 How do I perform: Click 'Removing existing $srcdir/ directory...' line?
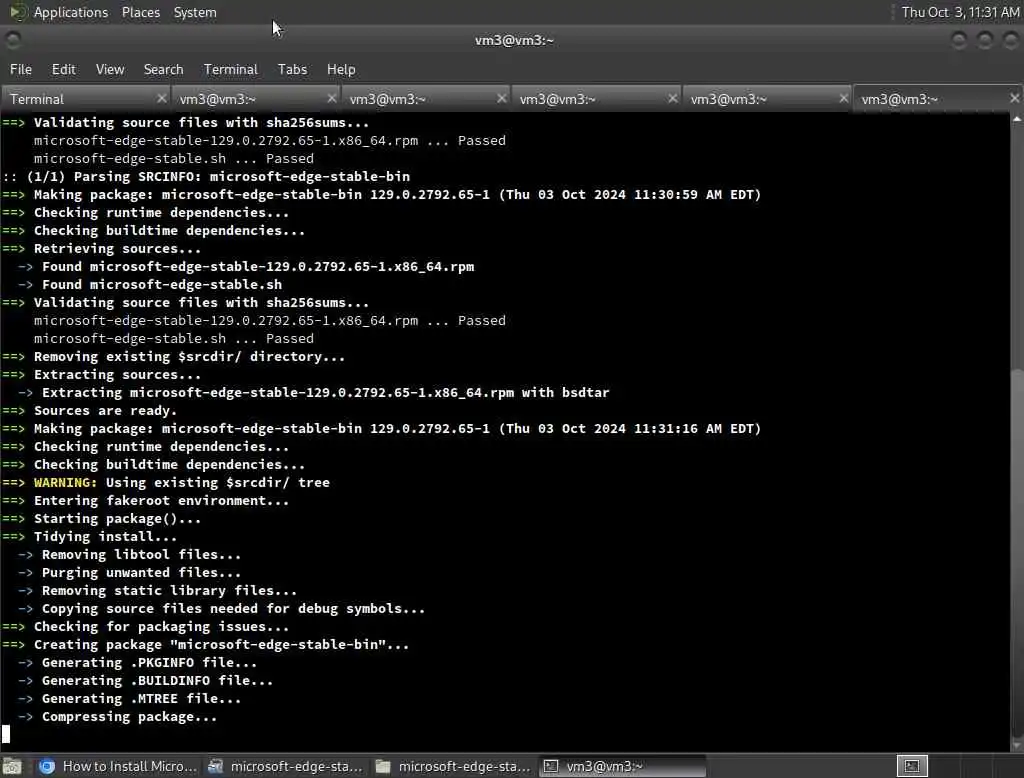tap(189, 357)
